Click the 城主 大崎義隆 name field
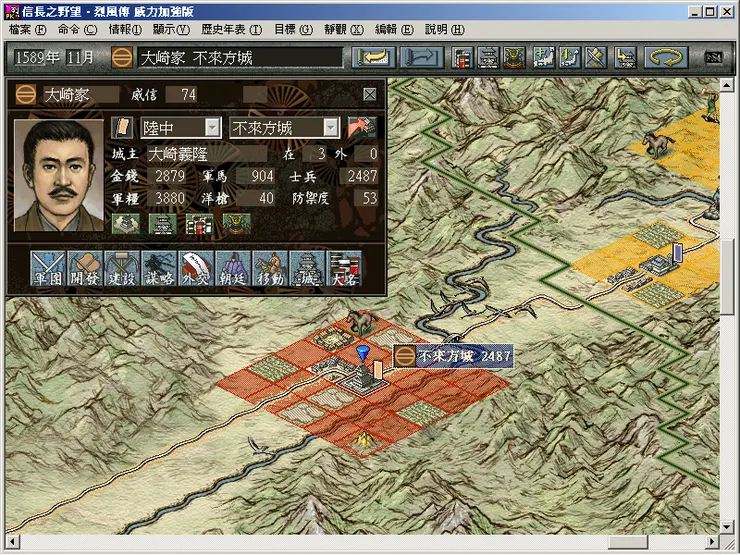 207,154
